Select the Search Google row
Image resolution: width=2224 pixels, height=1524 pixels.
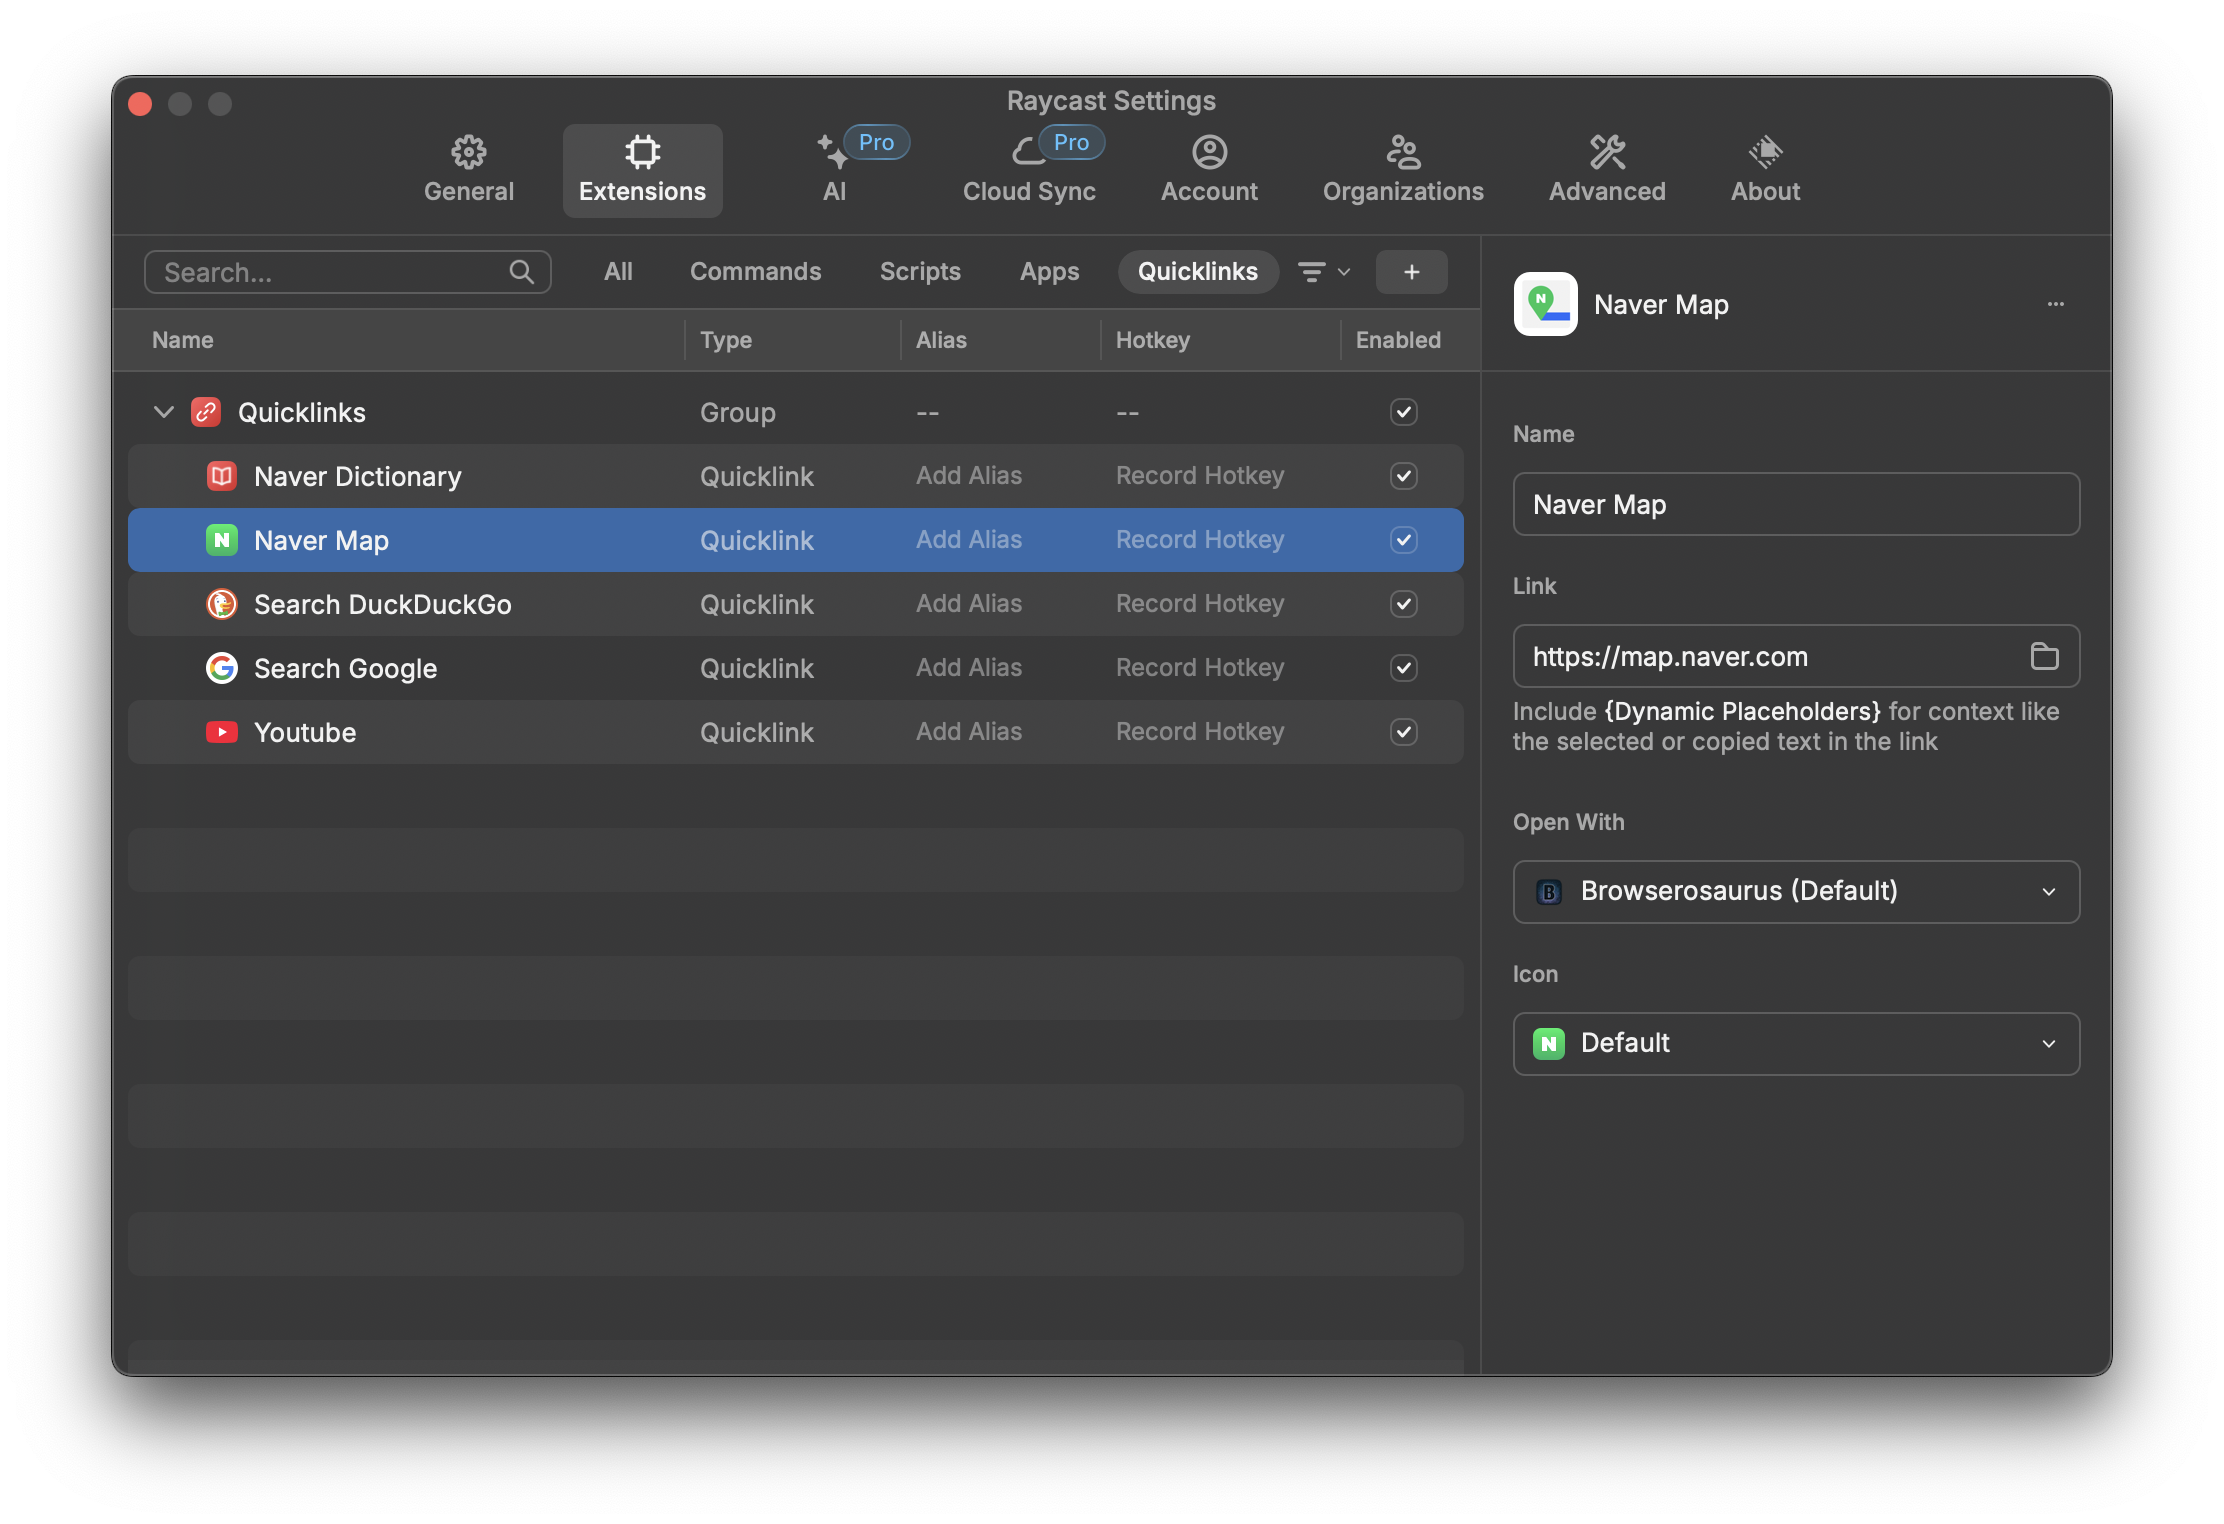(x=795, y=668)
